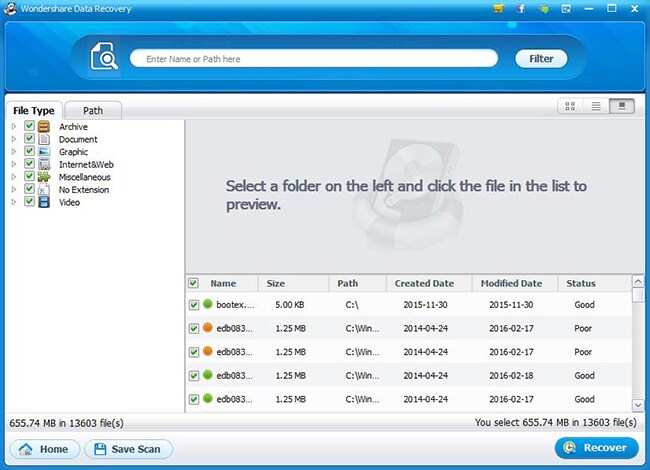Sort by the Path column header
Viewport: 650px width, 470px height.
357,283
